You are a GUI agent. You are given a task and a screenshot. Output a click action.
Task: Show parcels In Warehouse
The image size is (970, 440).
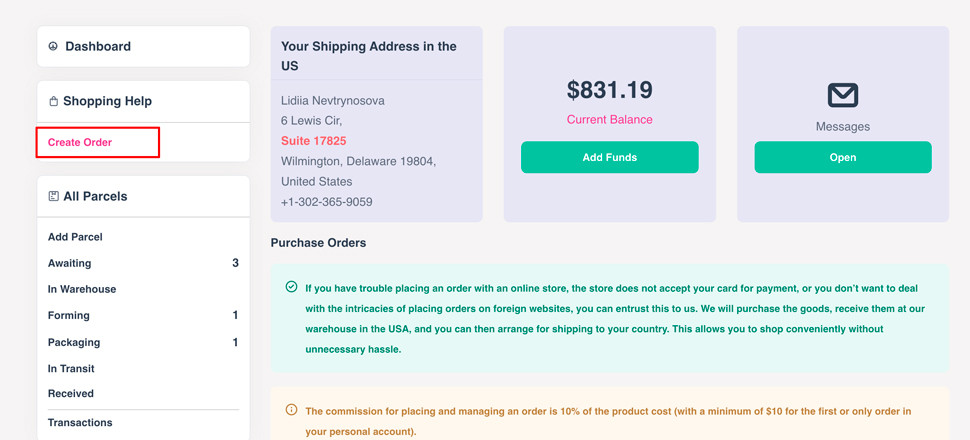point(82,289)
